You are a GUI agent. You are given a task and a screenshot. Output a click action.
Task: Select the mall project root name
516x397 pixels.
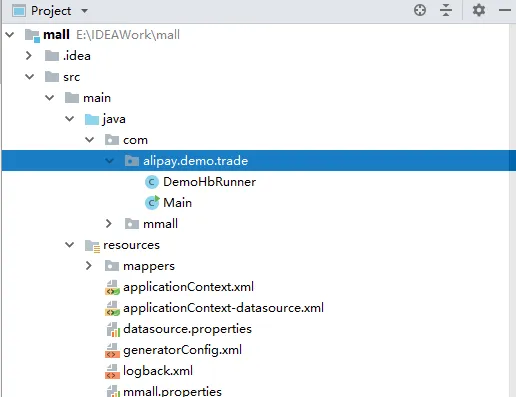pos(56,35)
